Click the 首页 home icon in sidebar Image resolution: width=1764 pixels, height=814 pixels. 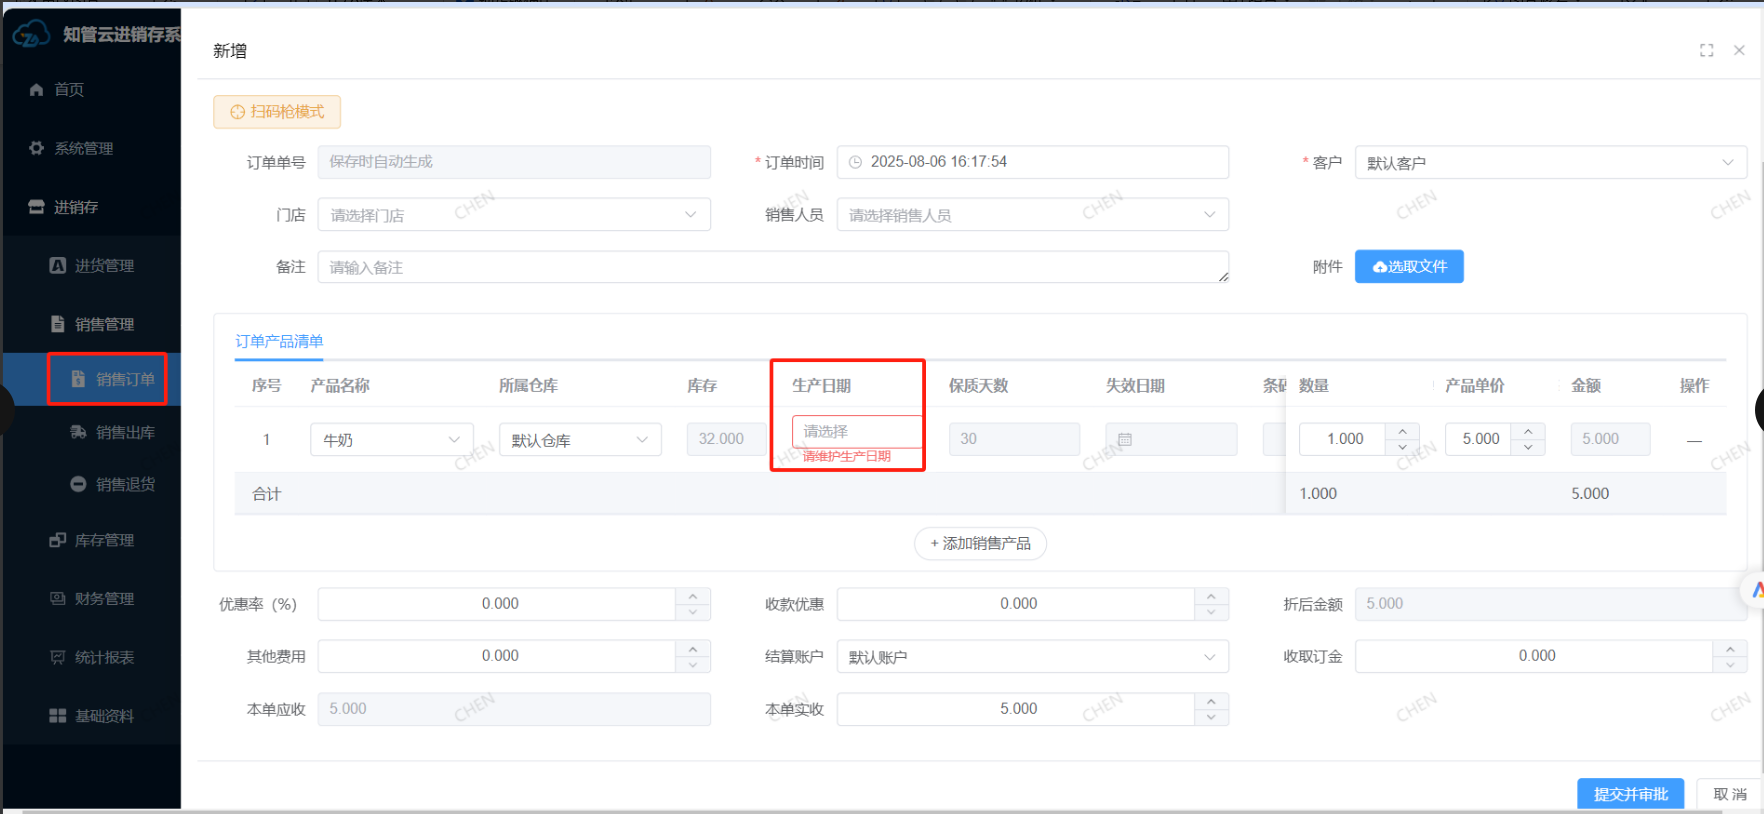coord(37,90)
